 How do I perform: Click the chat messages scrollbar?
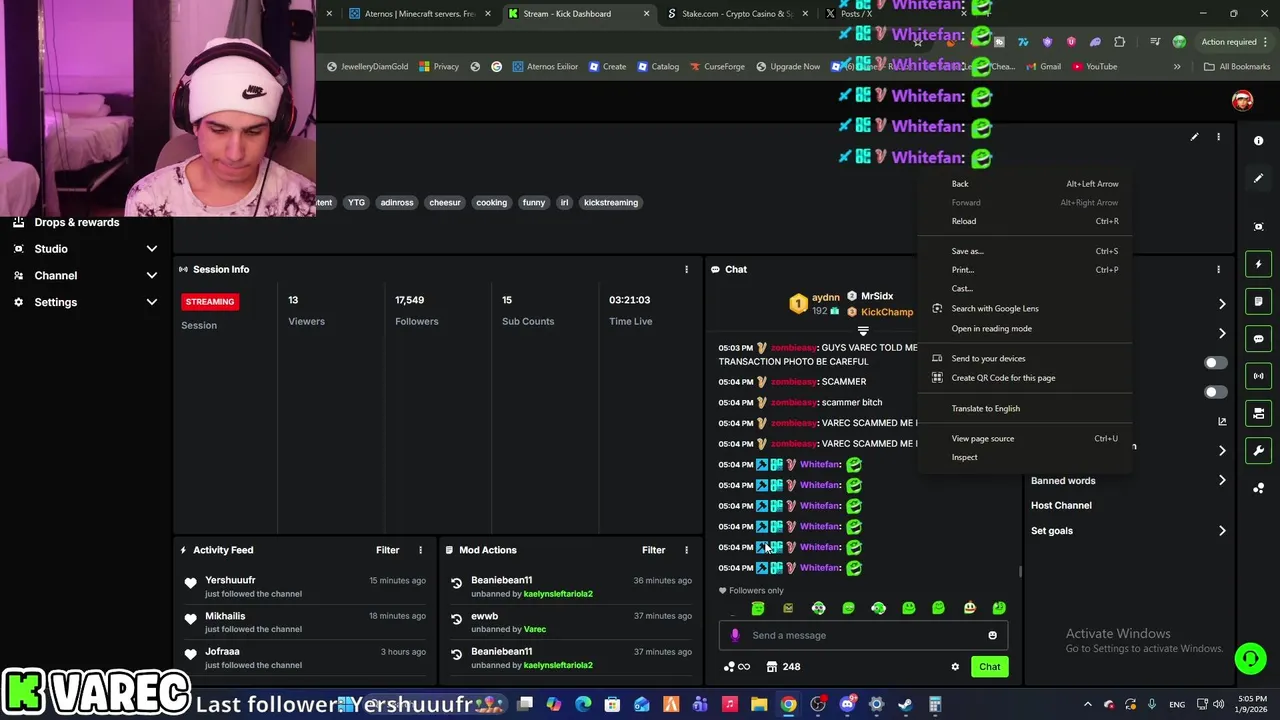click(1020, 572)
